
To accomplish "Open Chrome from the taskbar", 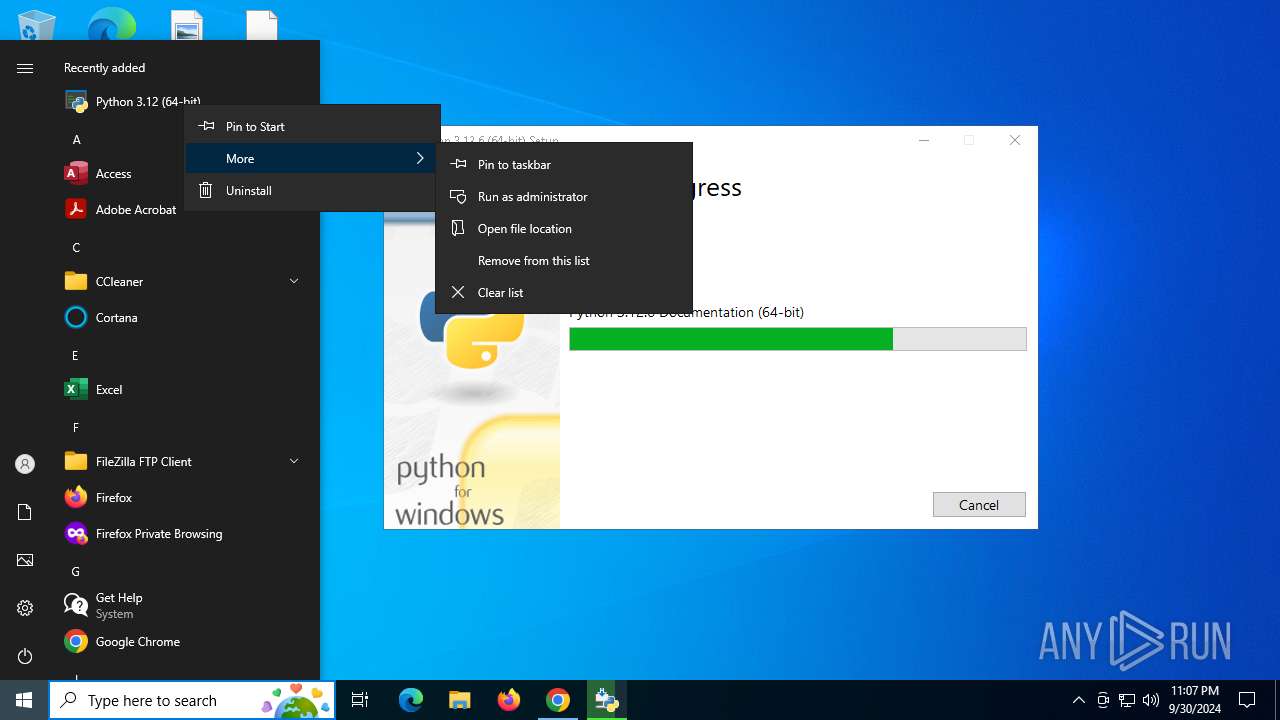I will click(558, 700).
